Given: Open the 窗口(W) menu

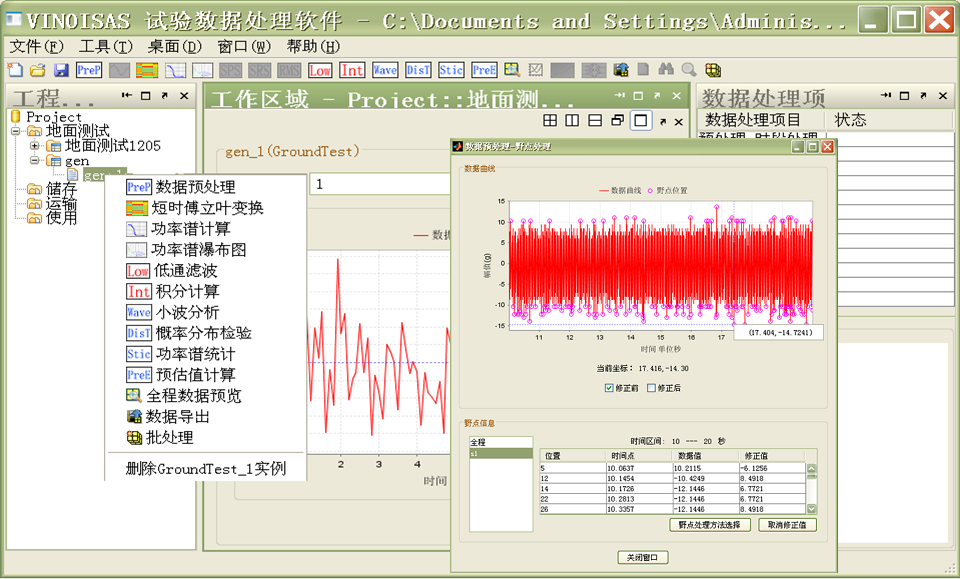Looking at the screenshot, I should pos(244,47).
